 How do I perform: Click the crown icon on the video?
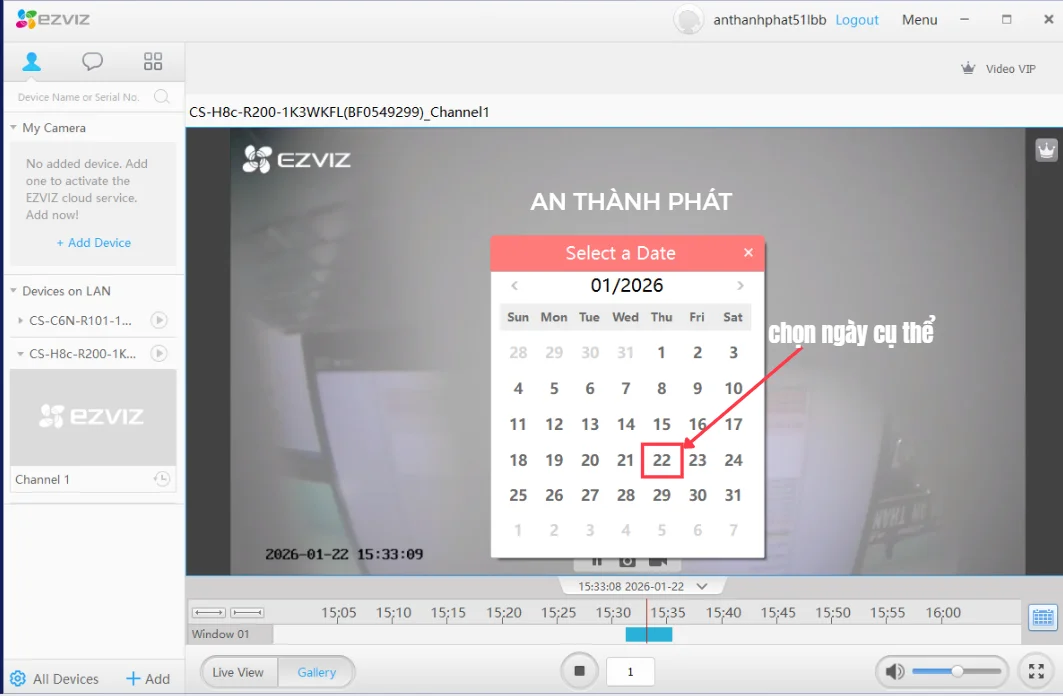1045,150
